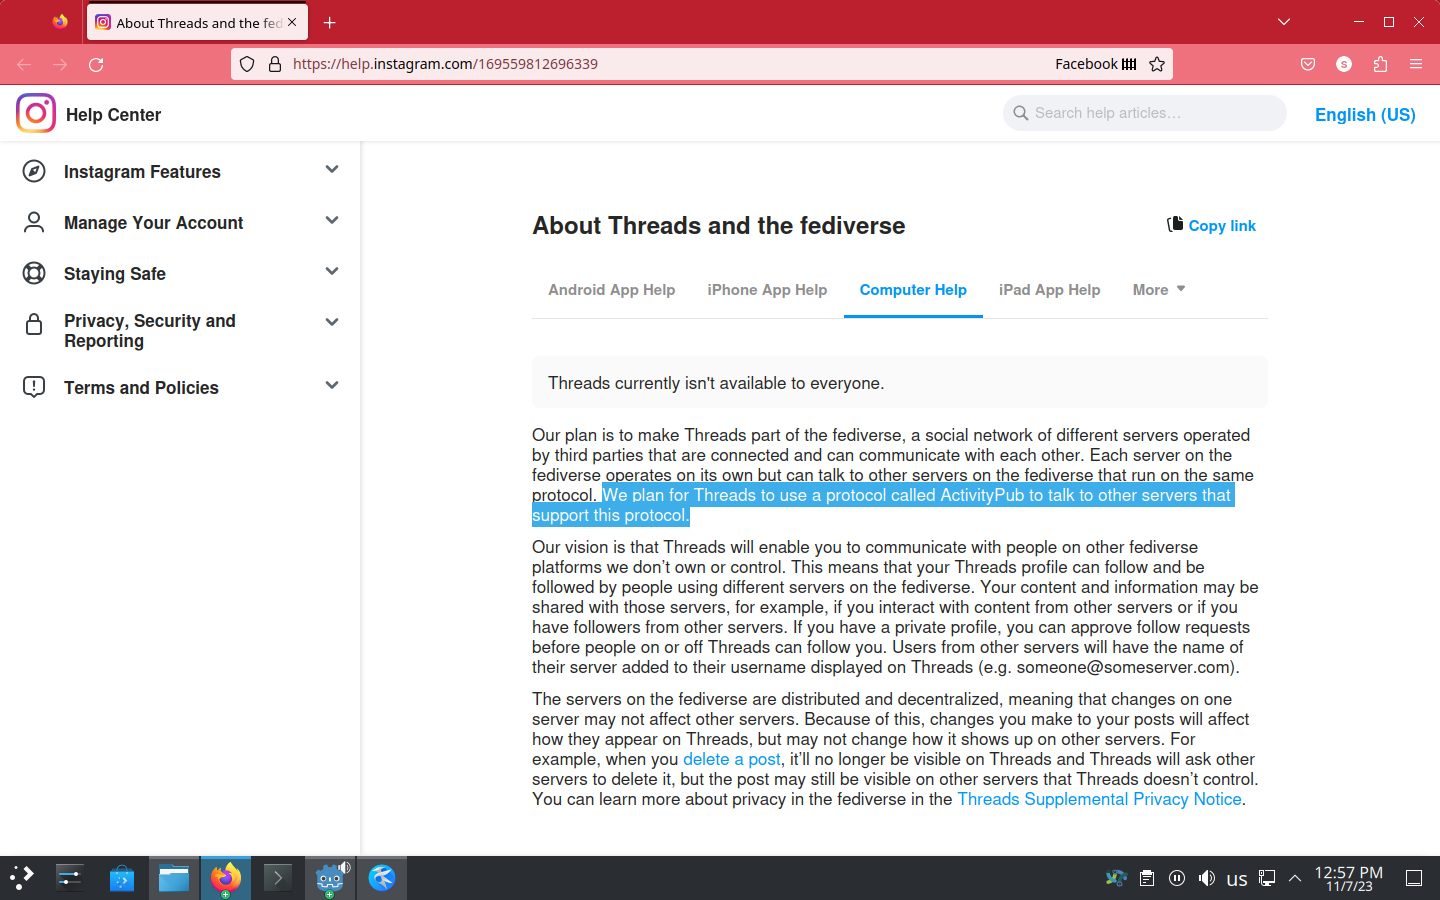Image resolution: width=1440 pixels, height=900 pixels.
Task: Click the Copy link button
Action: point(1212,225)
